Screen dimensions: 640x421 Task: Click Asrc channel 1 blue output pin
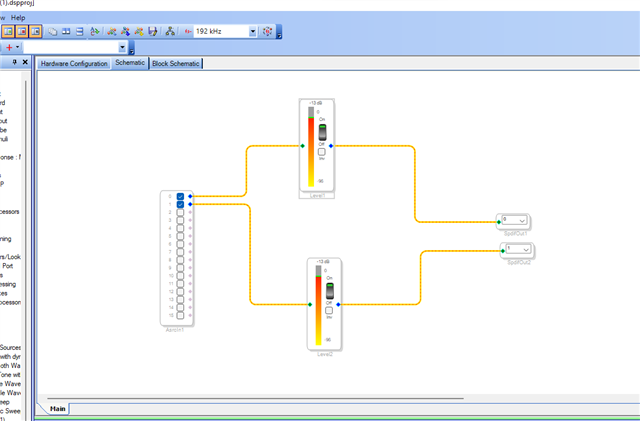190,204
